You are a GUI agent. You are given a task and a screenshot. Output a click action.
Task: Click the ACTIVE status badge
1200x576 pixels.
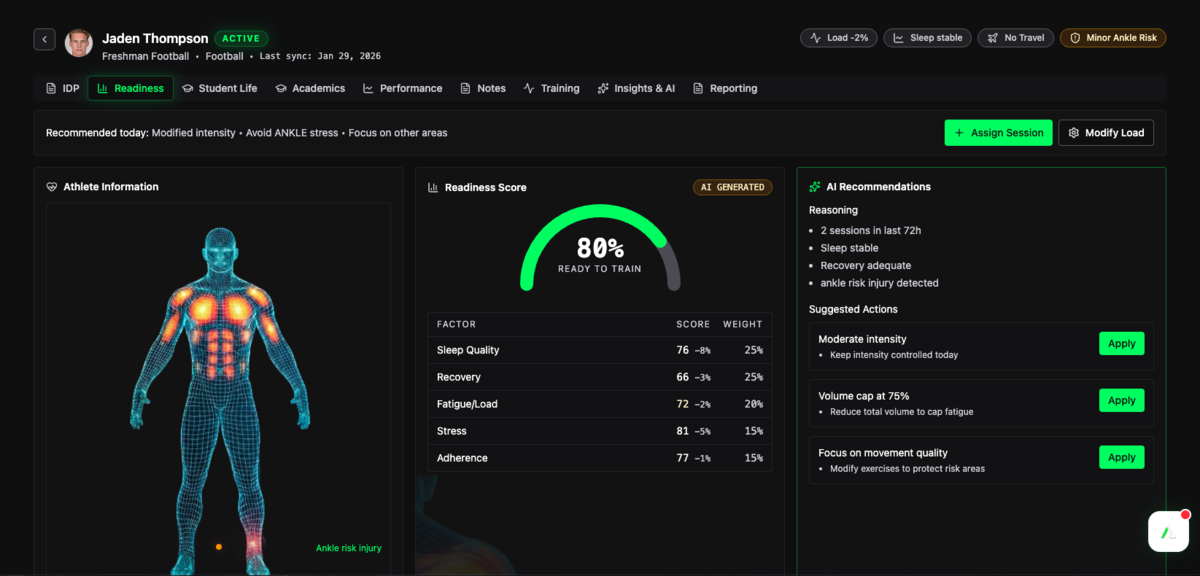(241, 38)
